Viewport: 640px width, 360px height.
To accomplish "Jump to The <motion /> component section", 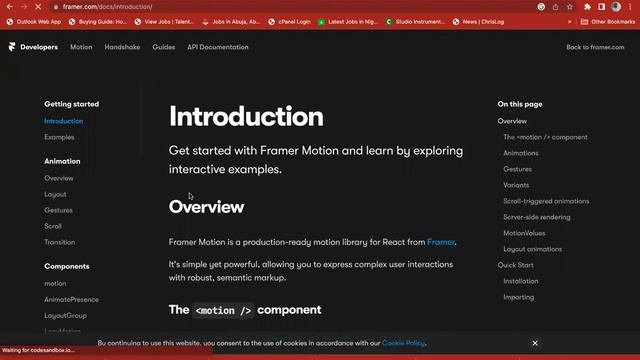I will tap(545, 137).
